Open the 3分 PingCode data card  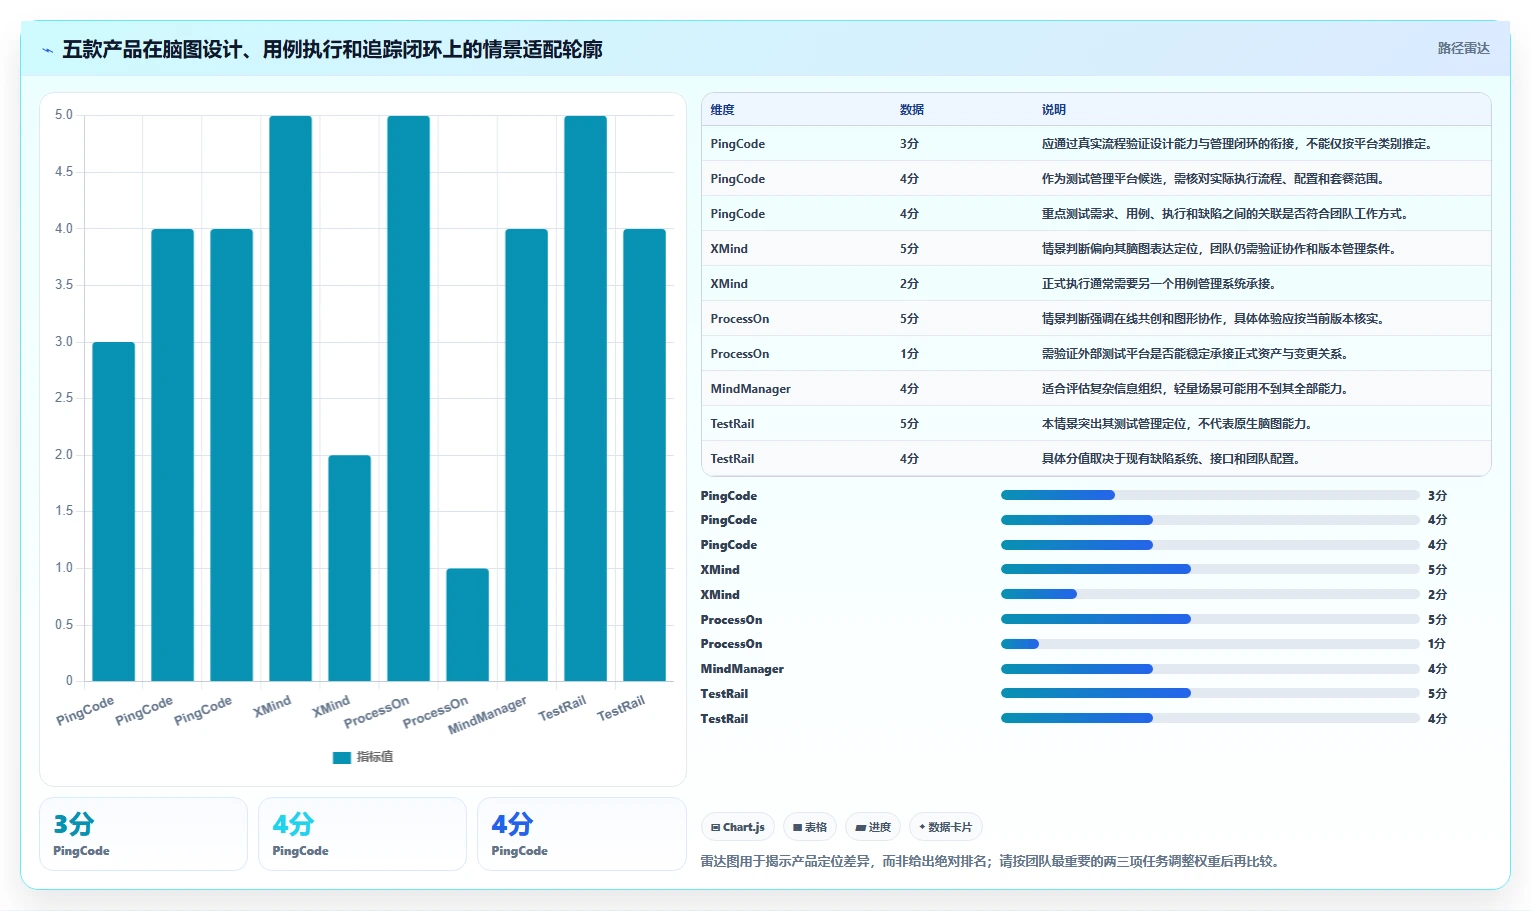tap(143, 834)
